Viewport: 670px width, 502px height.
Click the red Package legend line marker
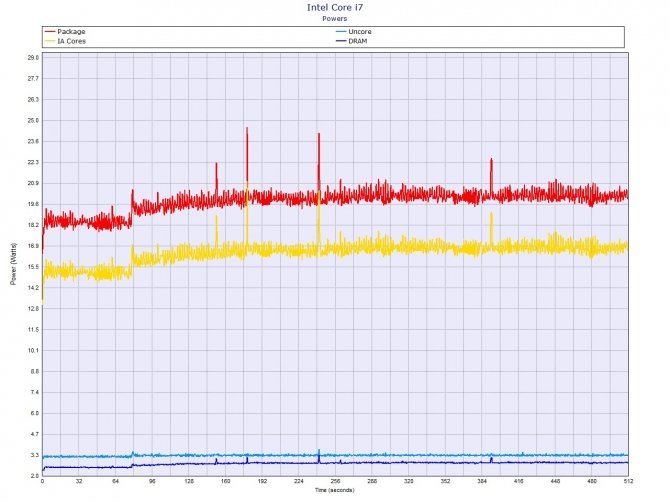click(50, 32)
